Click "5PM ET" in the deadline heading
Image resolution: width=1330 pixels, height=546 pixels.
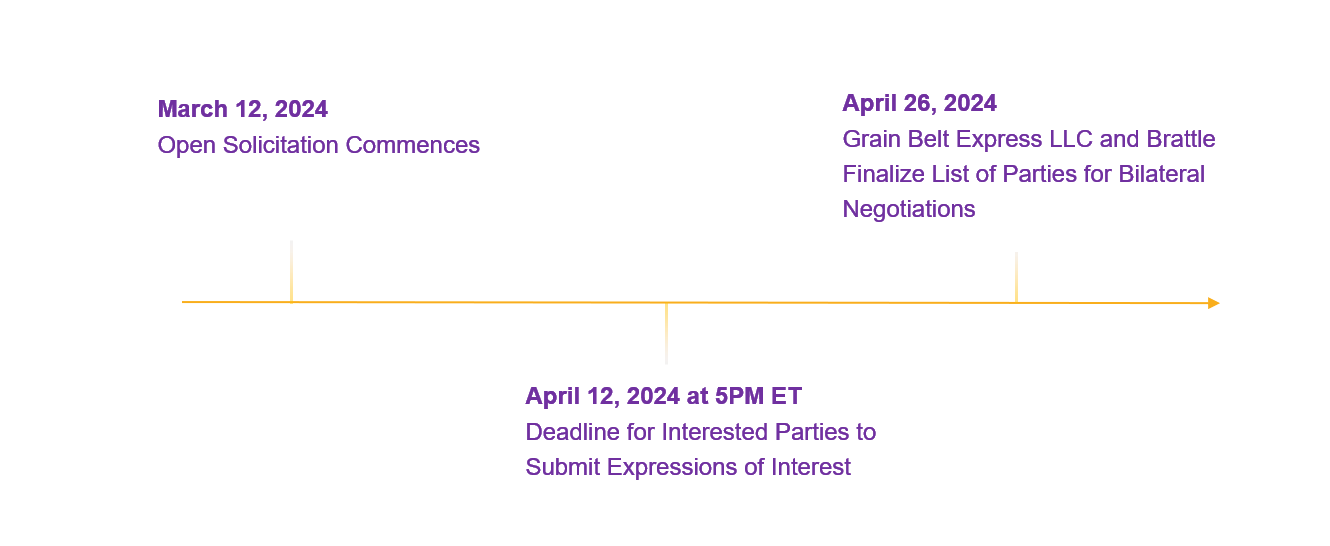click(759, 396)
